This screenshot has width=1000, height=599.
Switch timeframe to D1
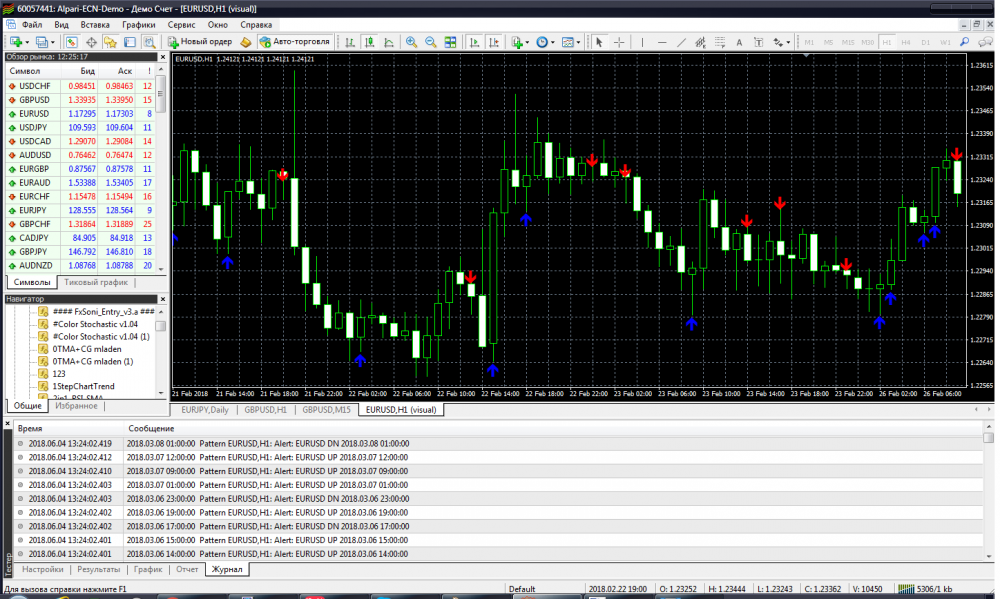pyautogui.click(x=925, y=42)
